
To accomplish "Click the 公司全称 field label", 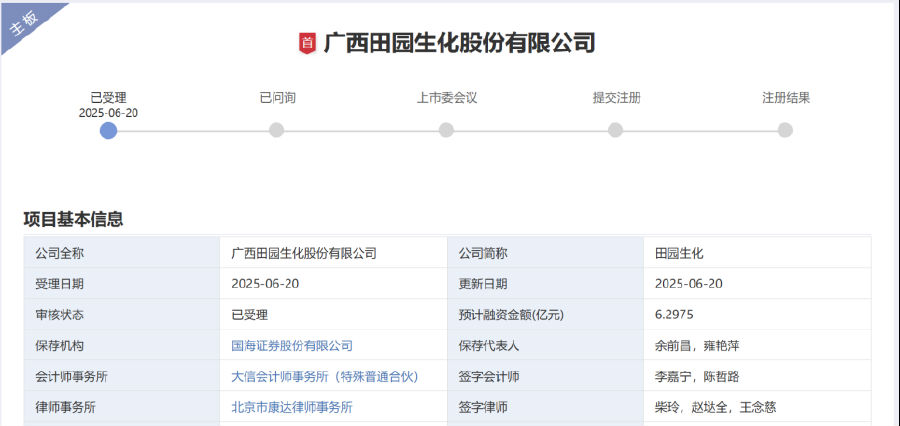I will pos(59,253).
